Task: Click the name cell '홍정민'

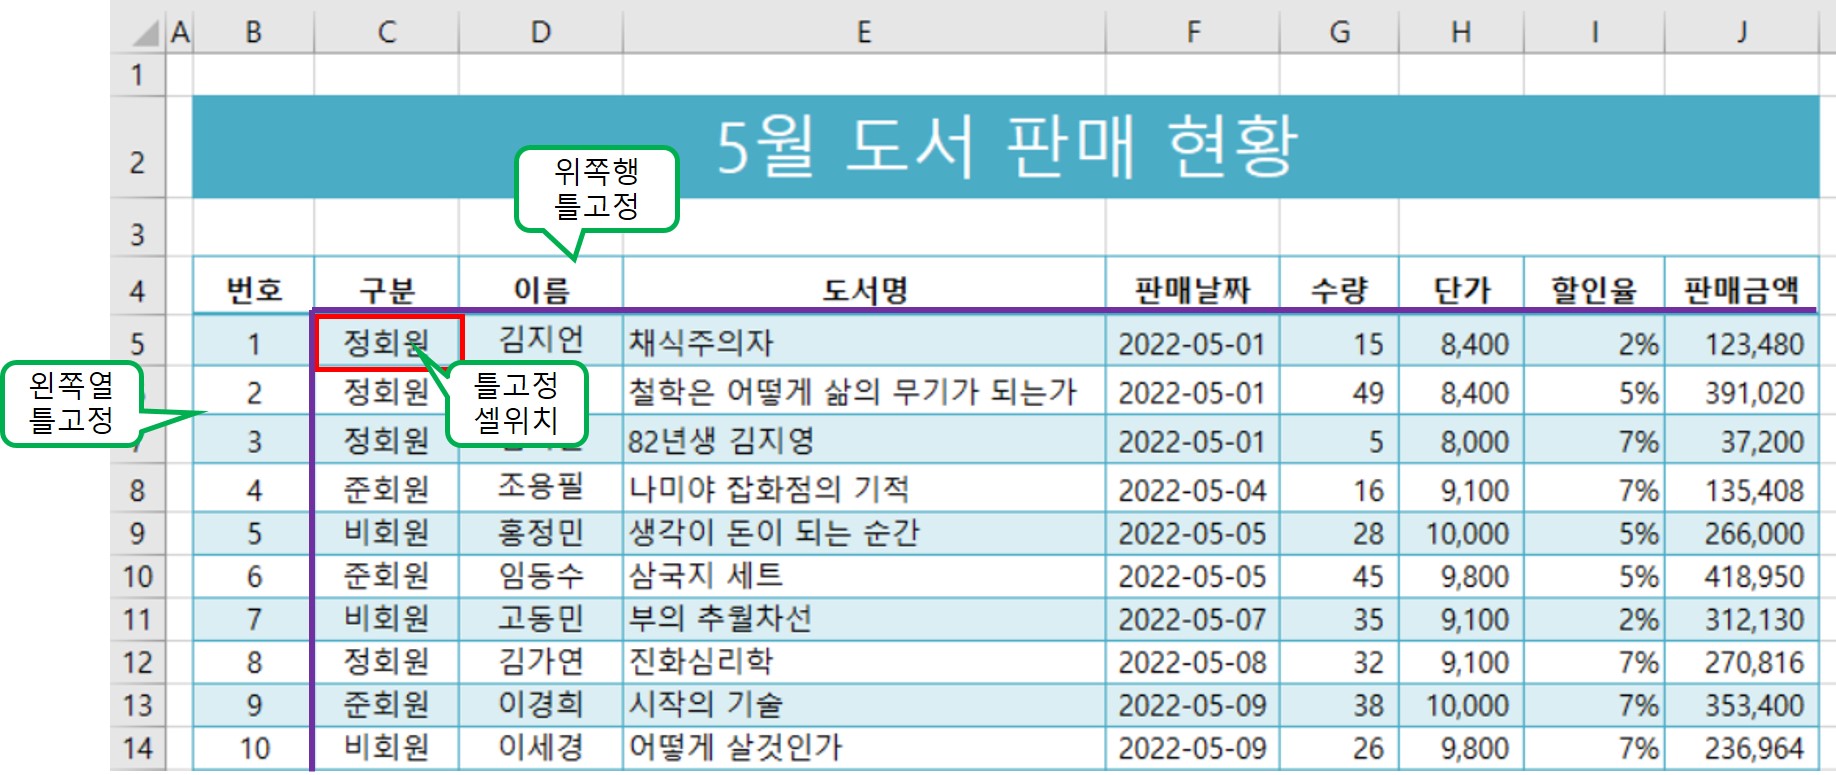Action: (x=541, y=533)
